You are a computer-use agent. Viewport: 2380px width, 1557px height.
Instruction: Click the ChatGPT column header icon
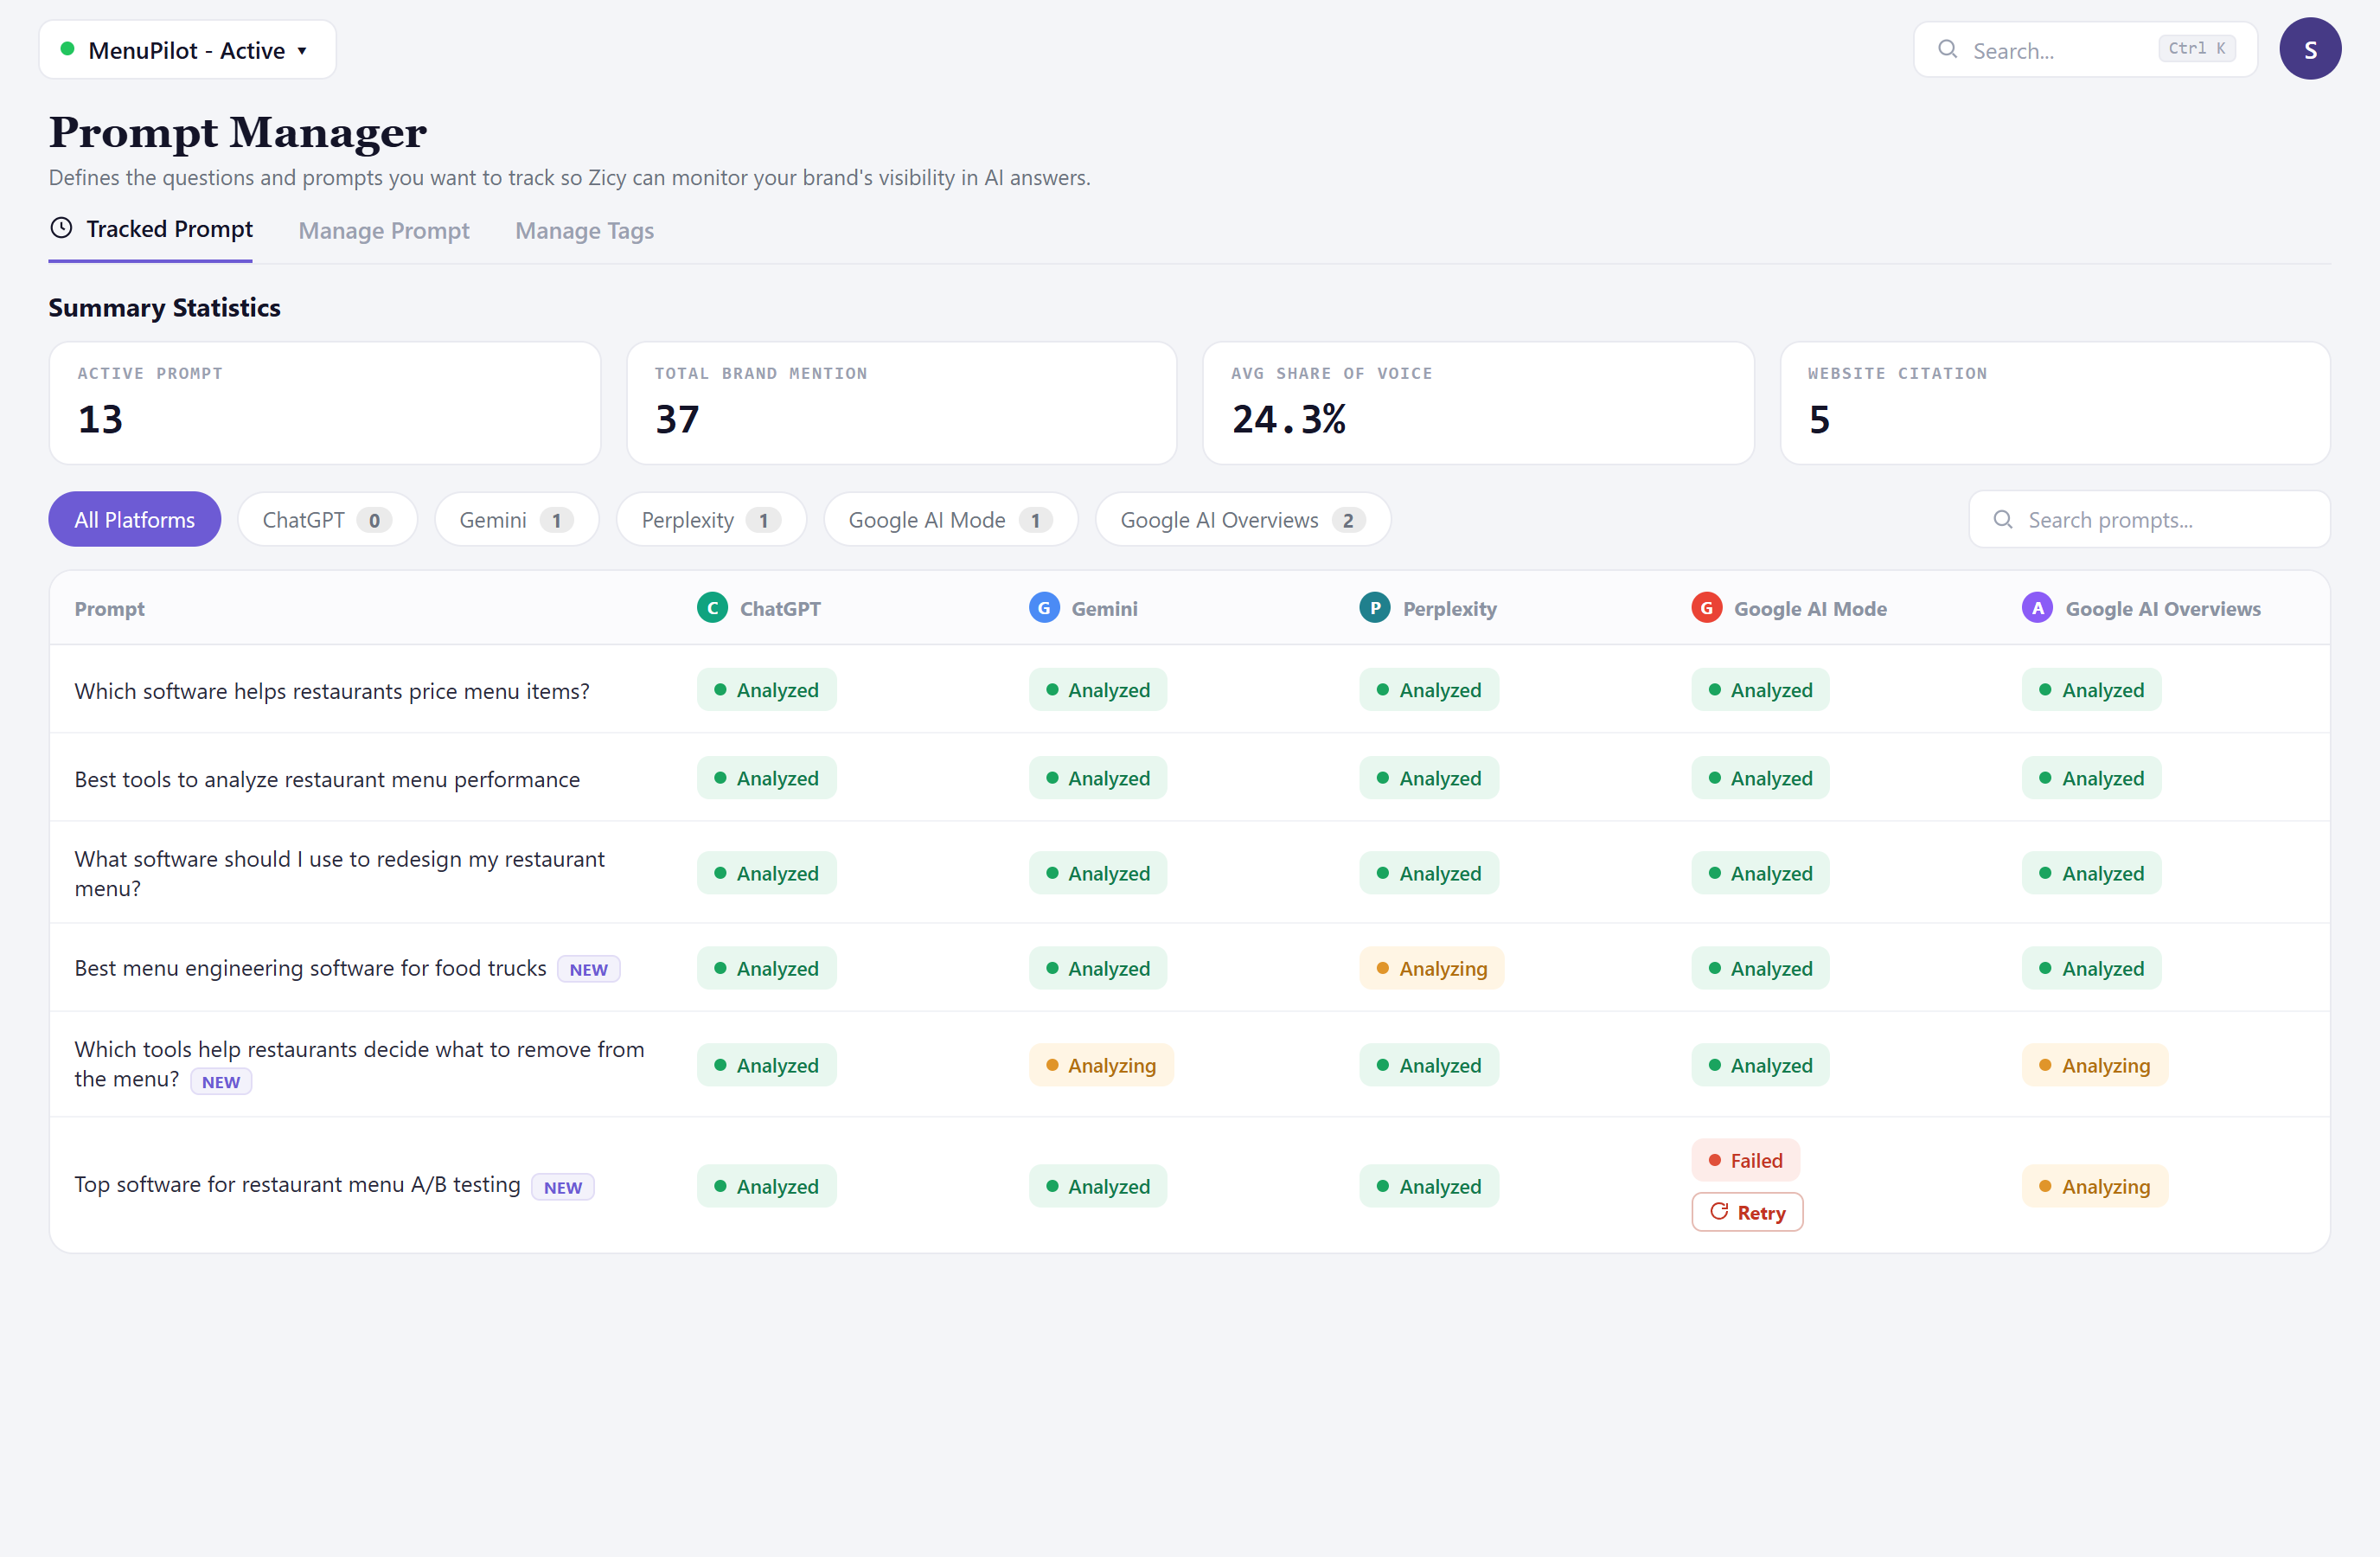pyautogui.click(x=712, y=608)
